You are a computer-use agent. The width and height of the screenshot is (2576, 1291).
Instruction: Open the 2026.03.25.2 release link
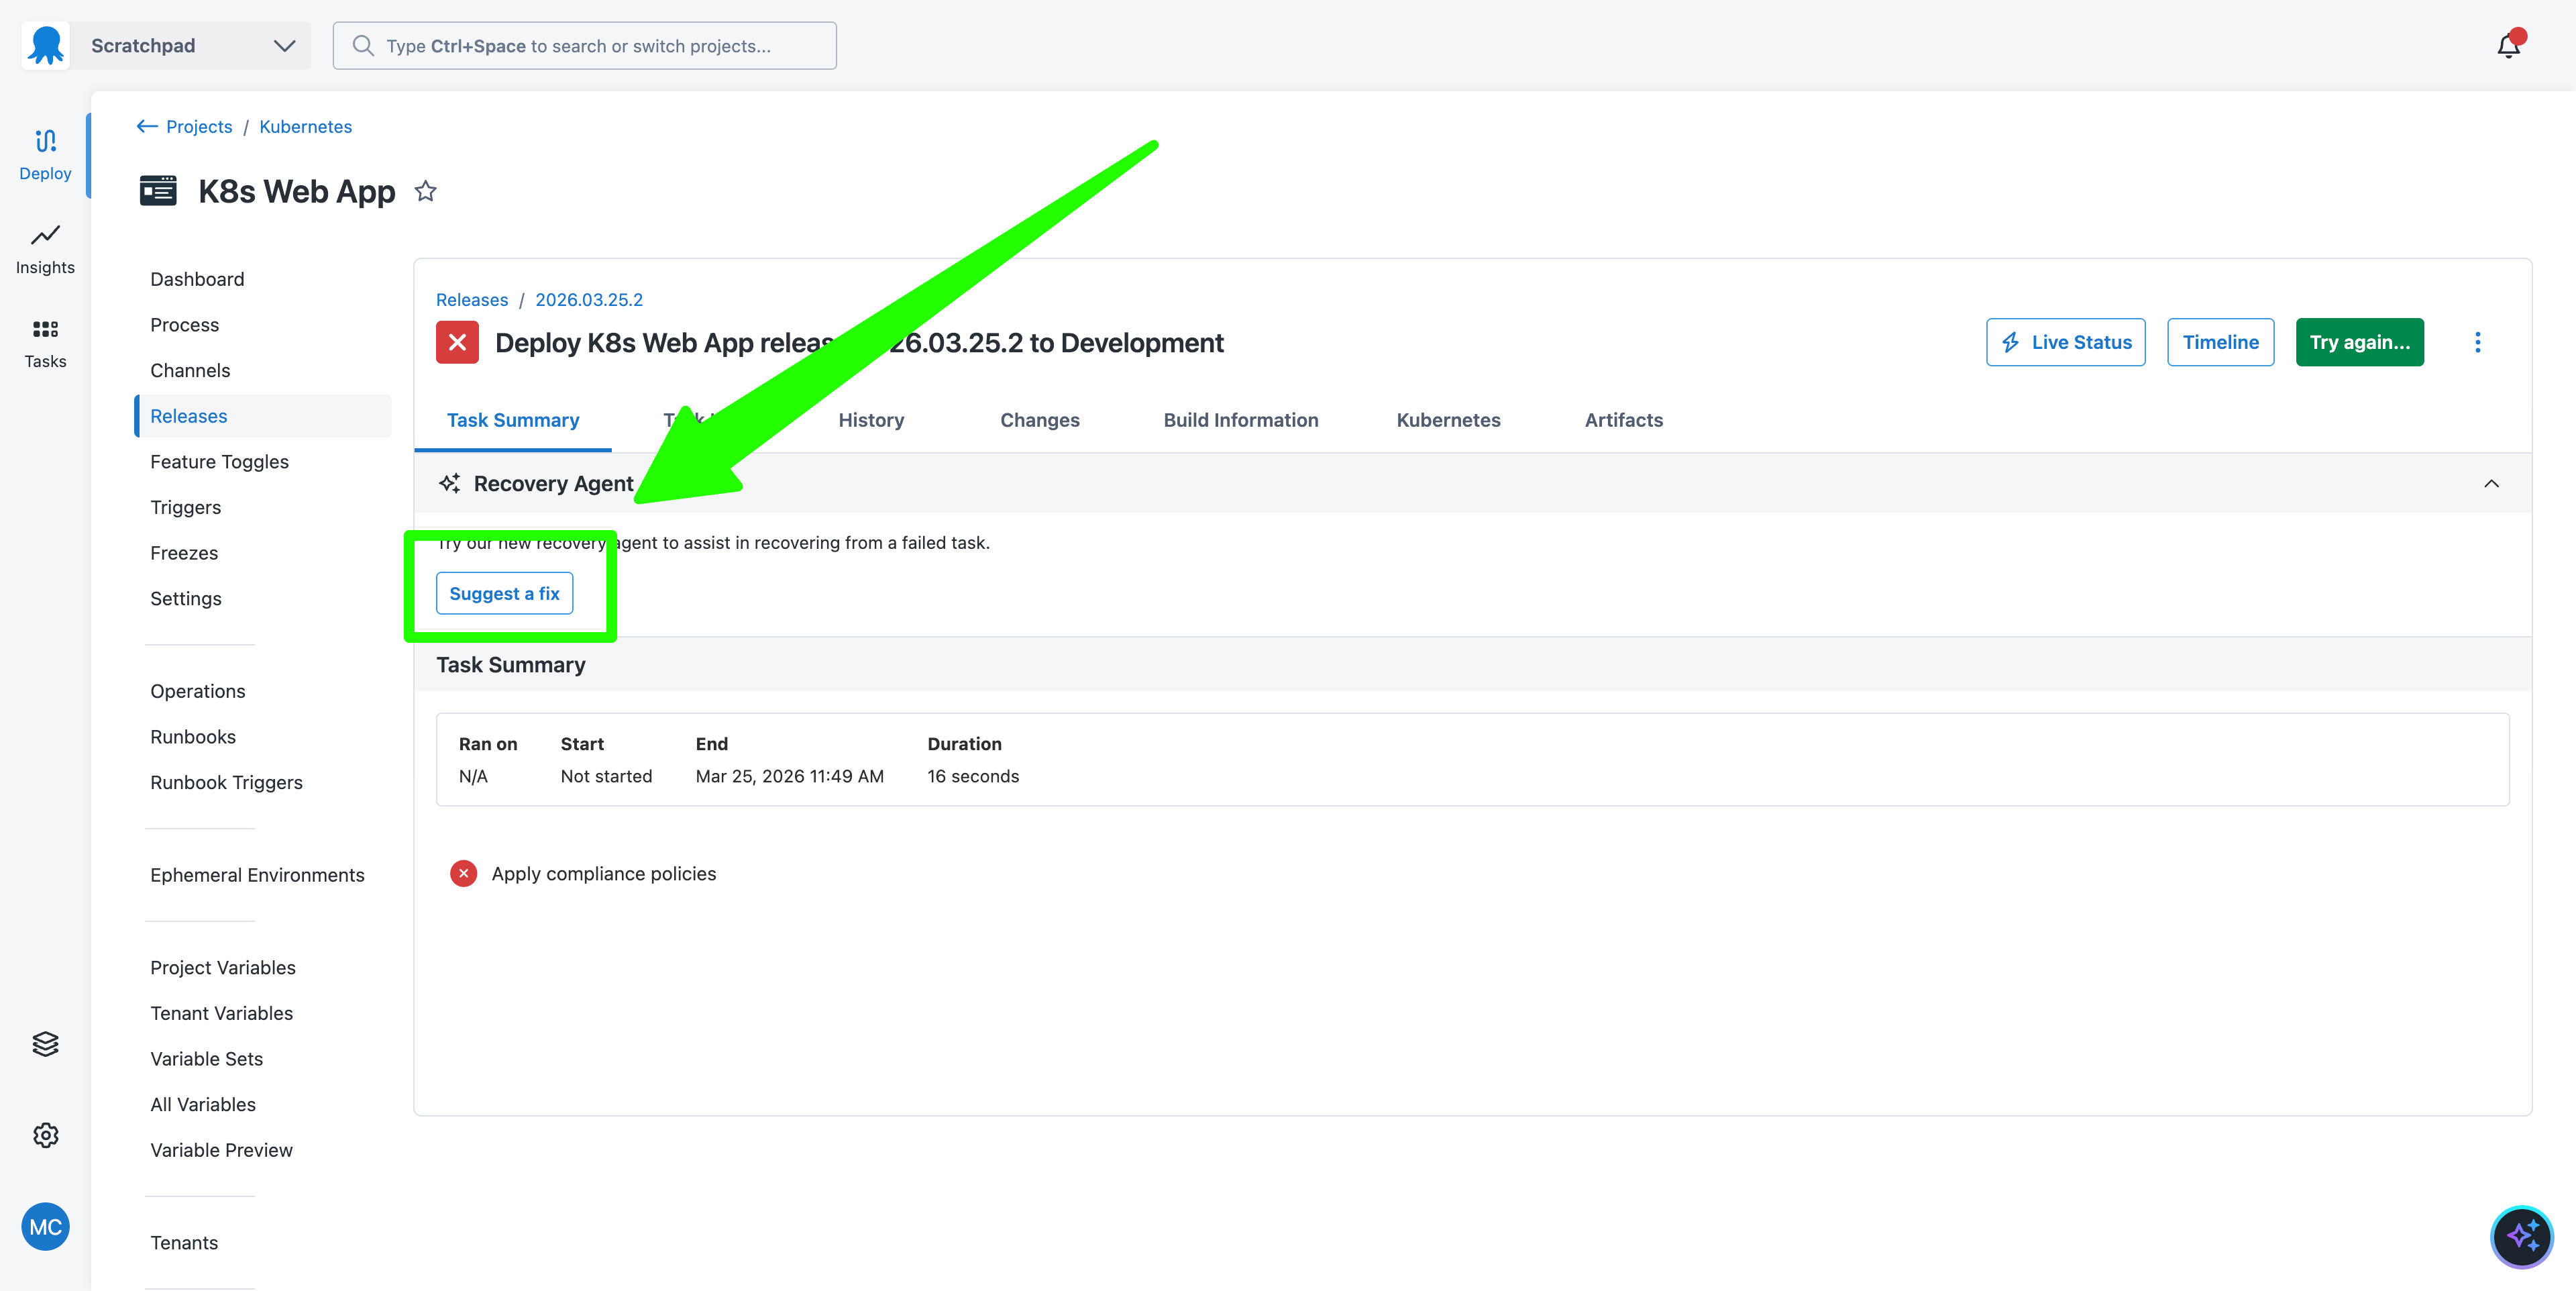(589, 300)
